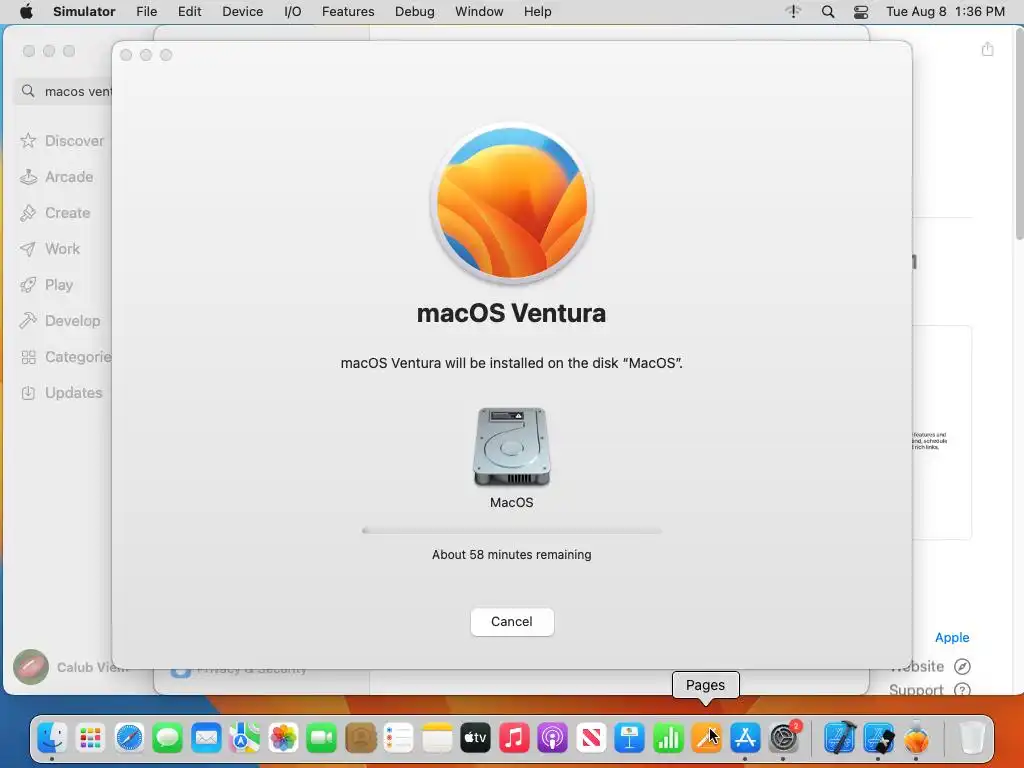Open the Edit menu

coord(189,12)
